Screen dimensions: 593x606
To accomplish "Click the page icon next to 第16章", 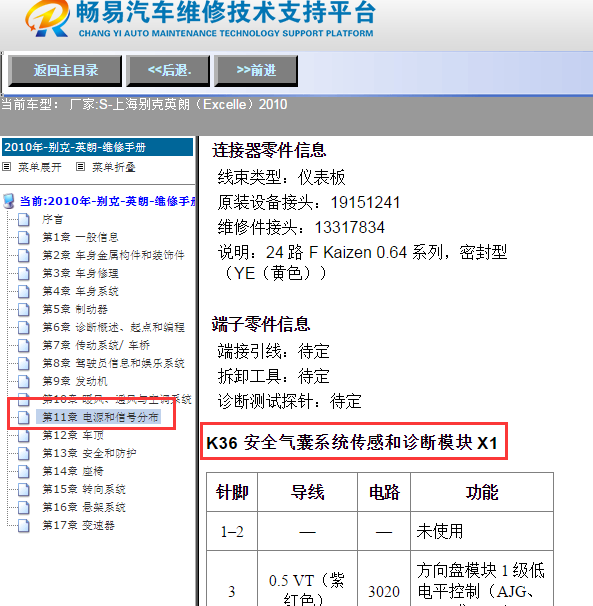I will tap(24, 507).
